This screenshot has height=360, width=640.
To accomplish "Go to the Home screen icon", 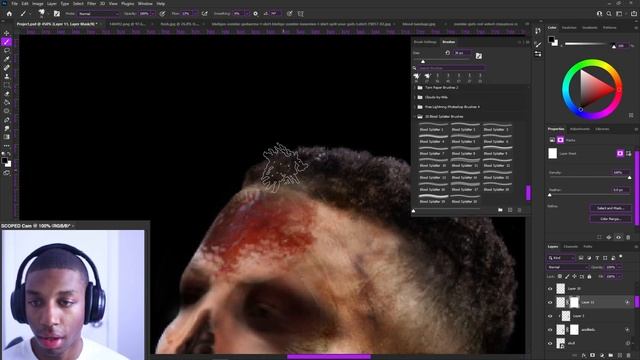I will [9, 13].
